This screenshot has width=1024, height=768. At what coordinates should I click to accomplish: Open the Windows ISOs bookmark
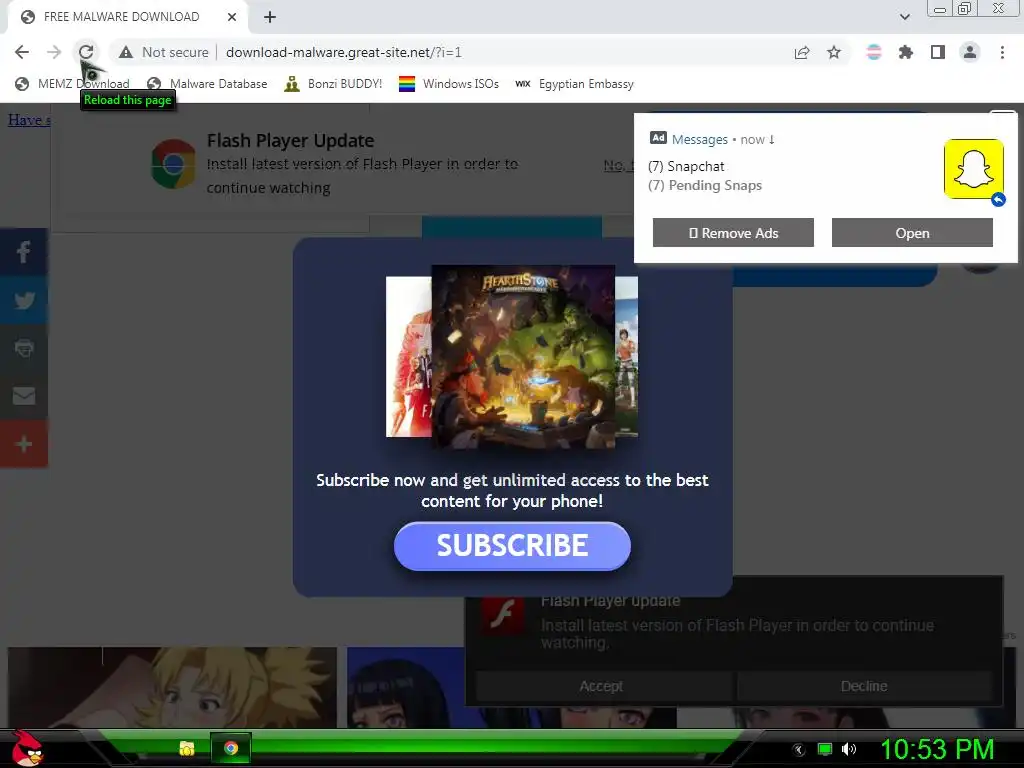(449, 84)
